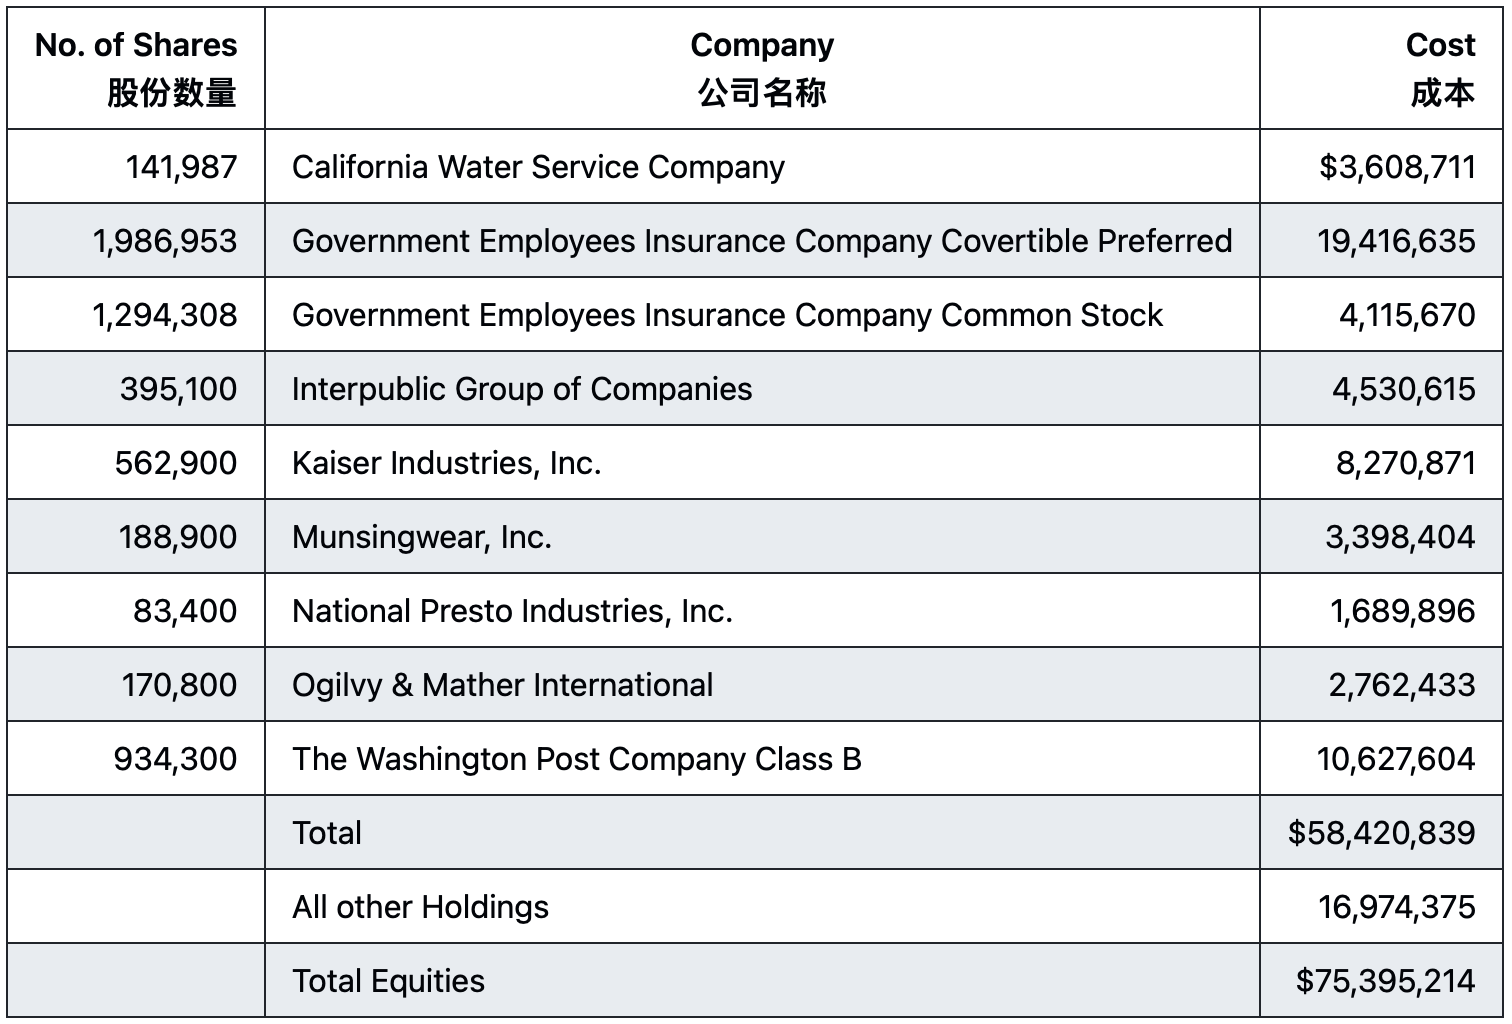Image resolution: width=1512 pixels, height=1024 pixels.
Task: Select Washington Post Company Class B cell
Action: 762,758
